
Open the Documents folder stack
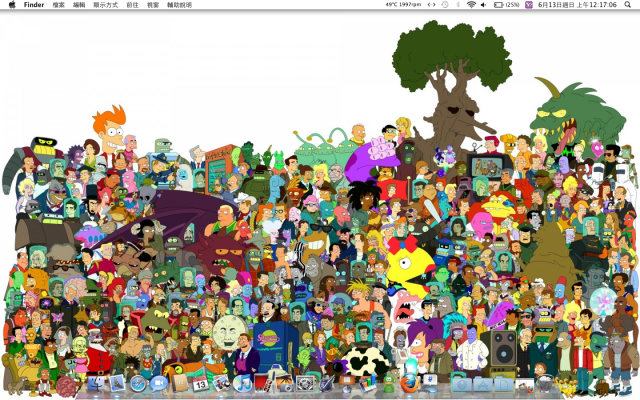504,384
